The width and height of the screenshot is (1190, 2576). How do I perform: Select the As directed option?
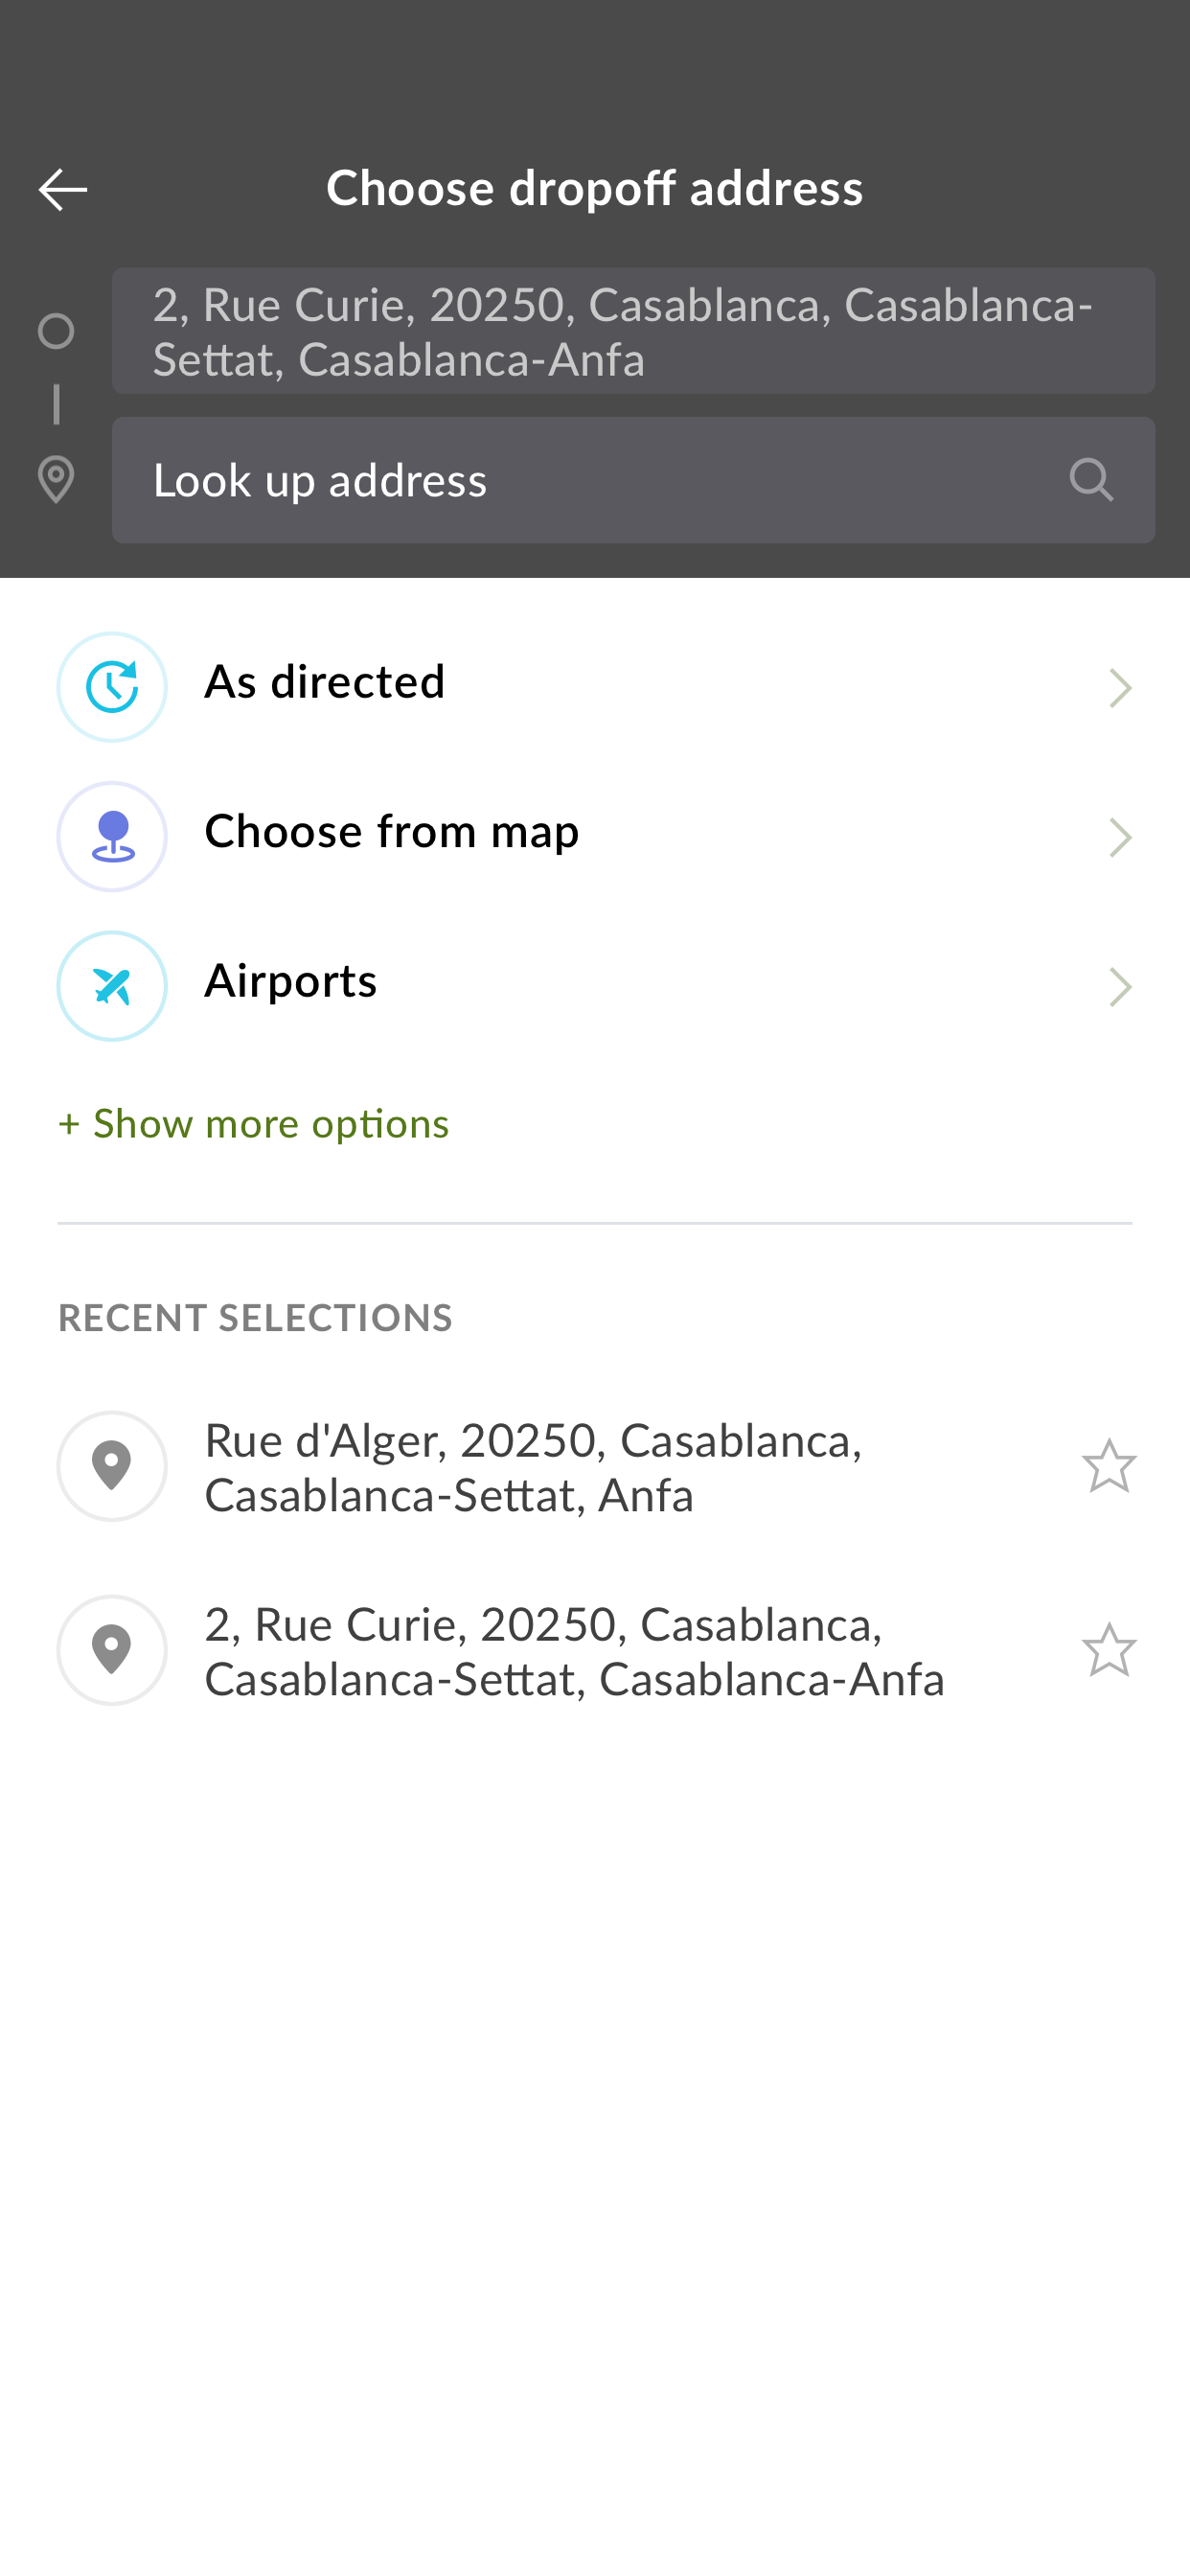coord(595,687)
